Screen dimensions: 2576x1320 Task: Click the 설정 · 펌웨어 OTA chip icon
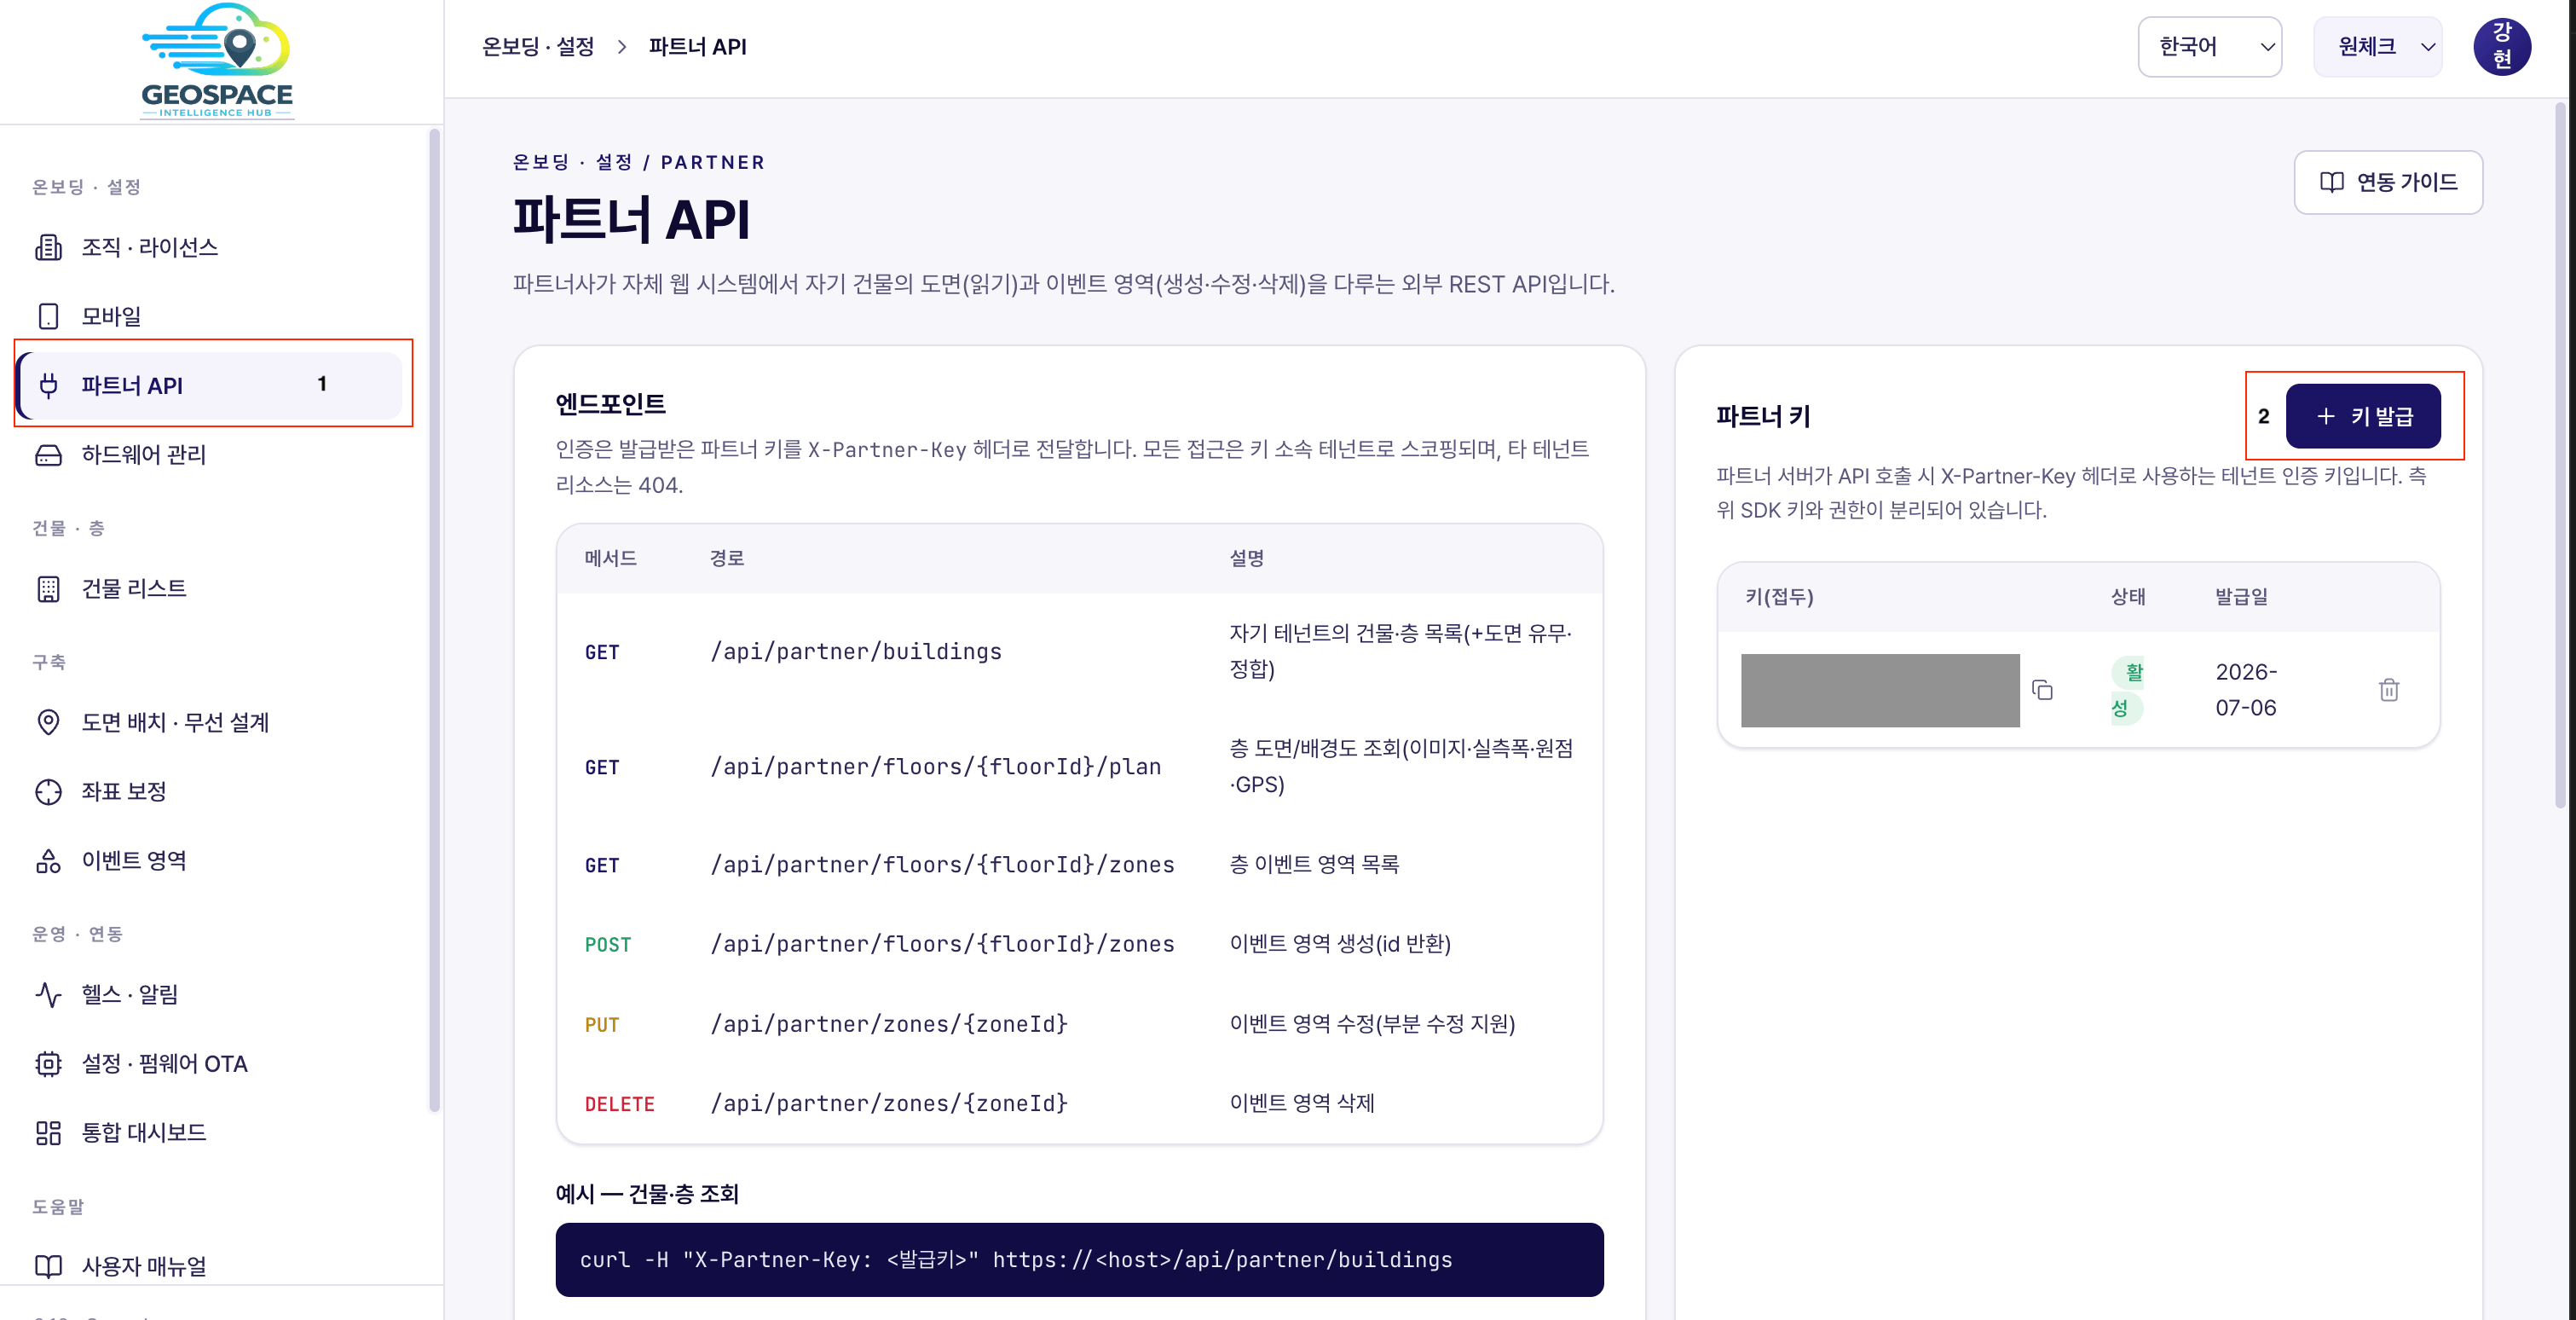[x=48, y=1064]
